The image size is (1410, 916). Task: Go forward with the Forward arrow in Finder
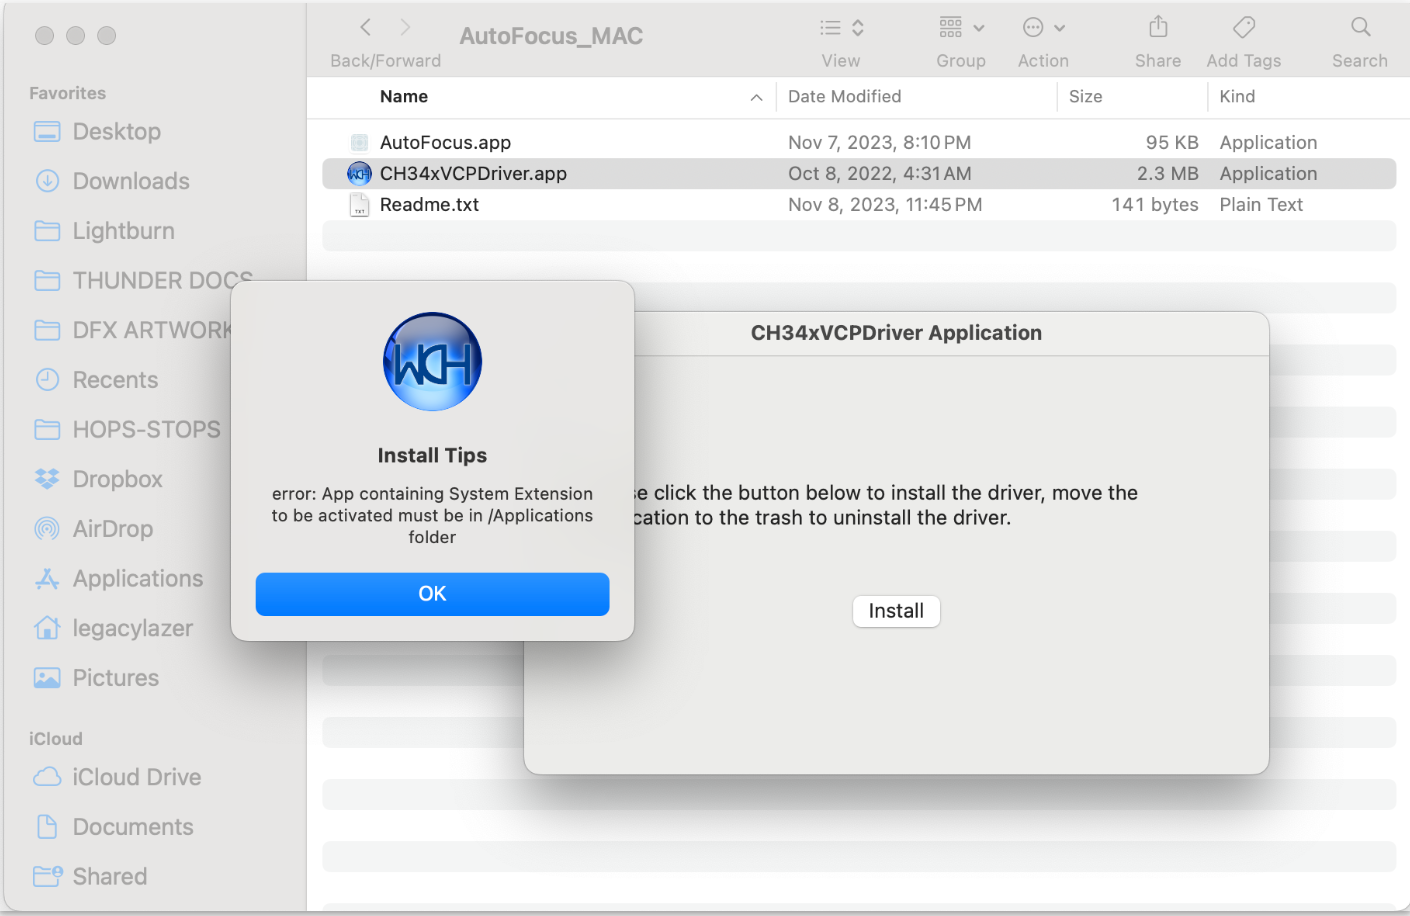pyautogui.click(x=405, y=28)
